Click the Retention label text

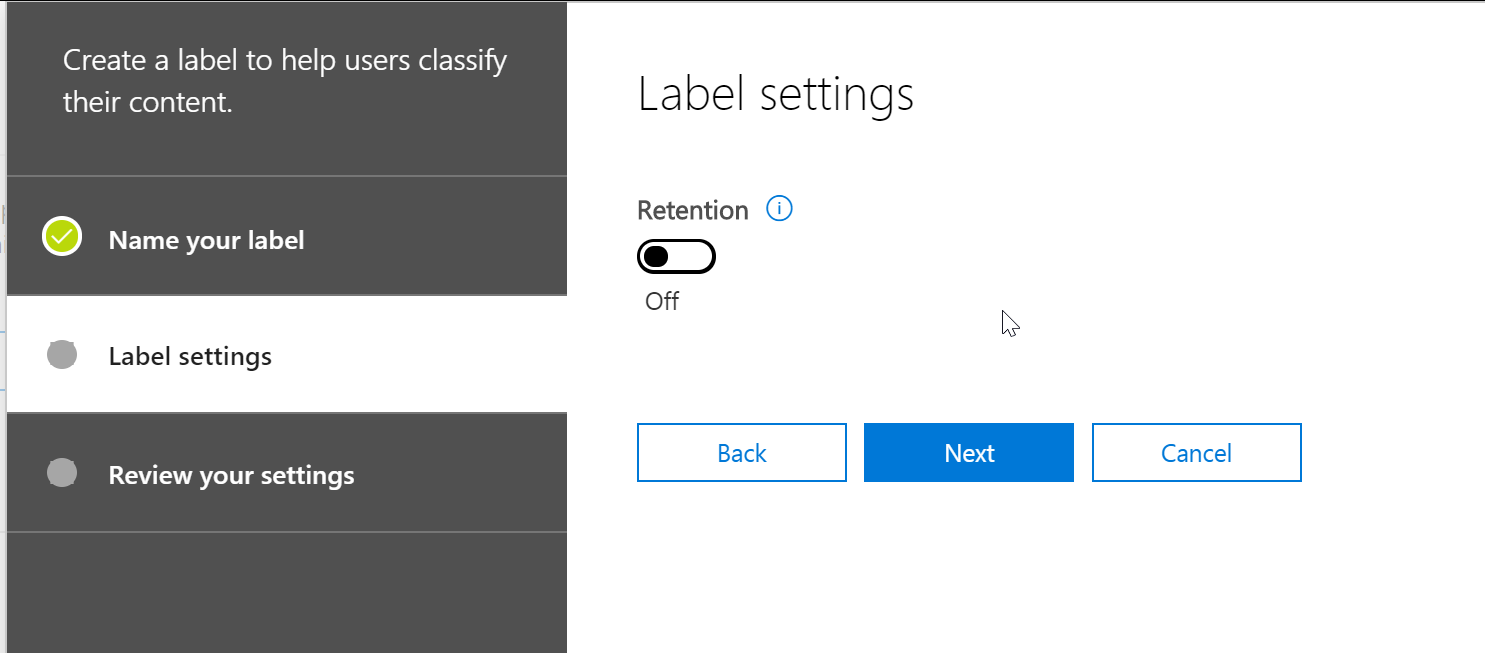tap(692, 210)
